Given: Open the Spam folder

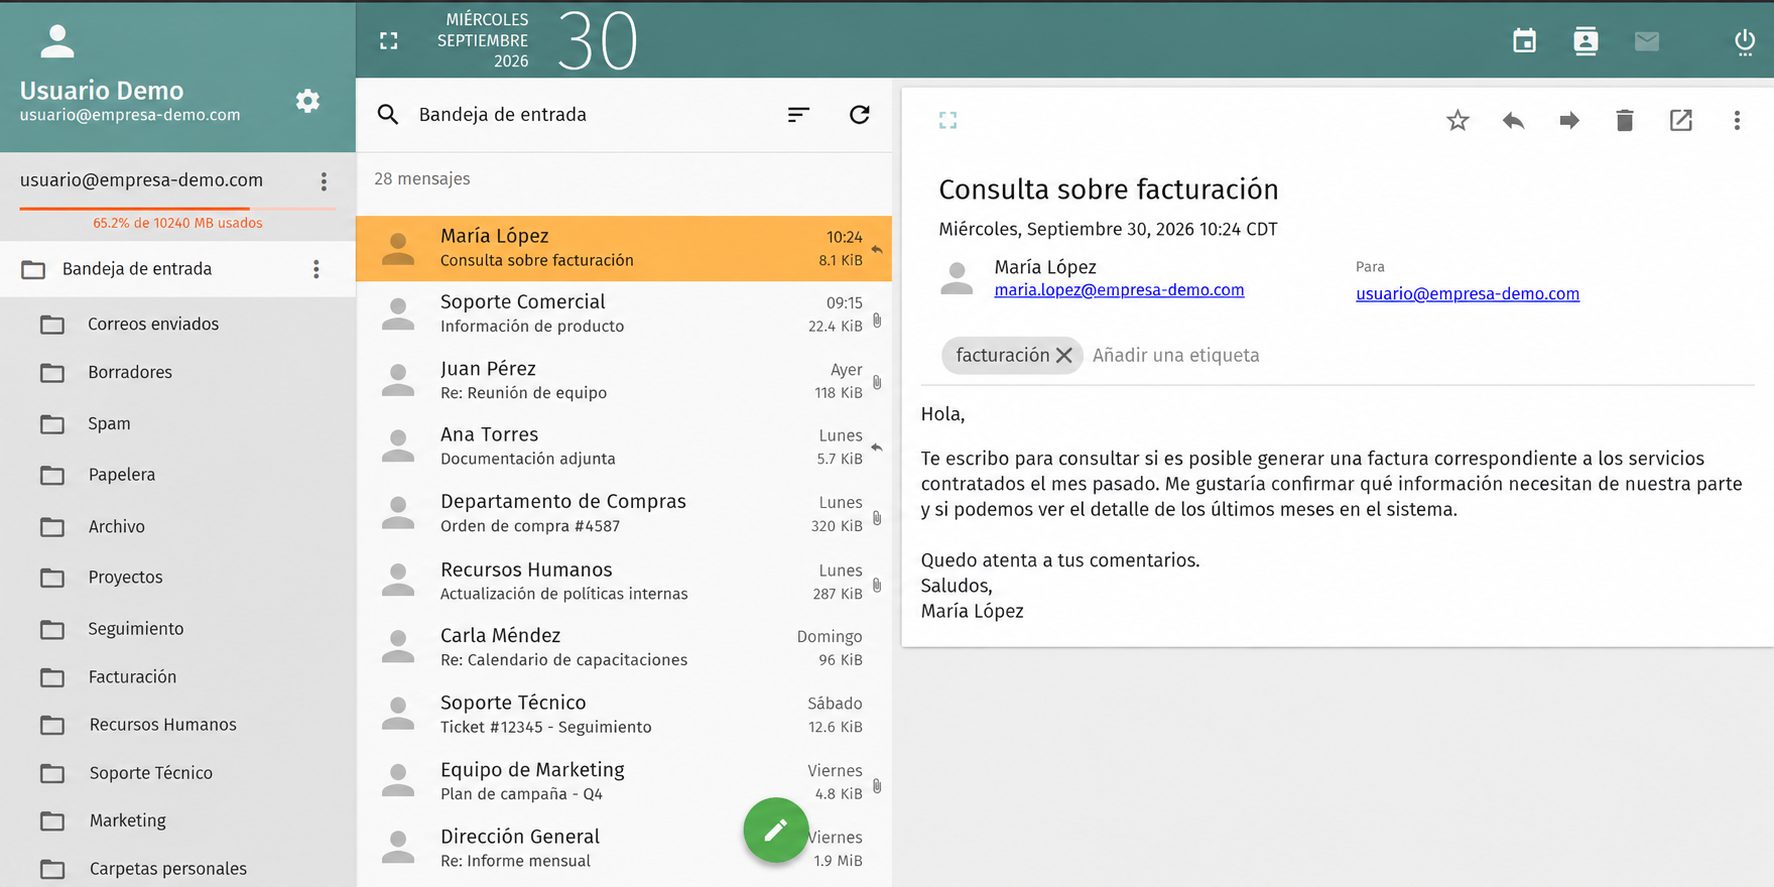Looking at the screenshot, I should [x=178, y=424].
